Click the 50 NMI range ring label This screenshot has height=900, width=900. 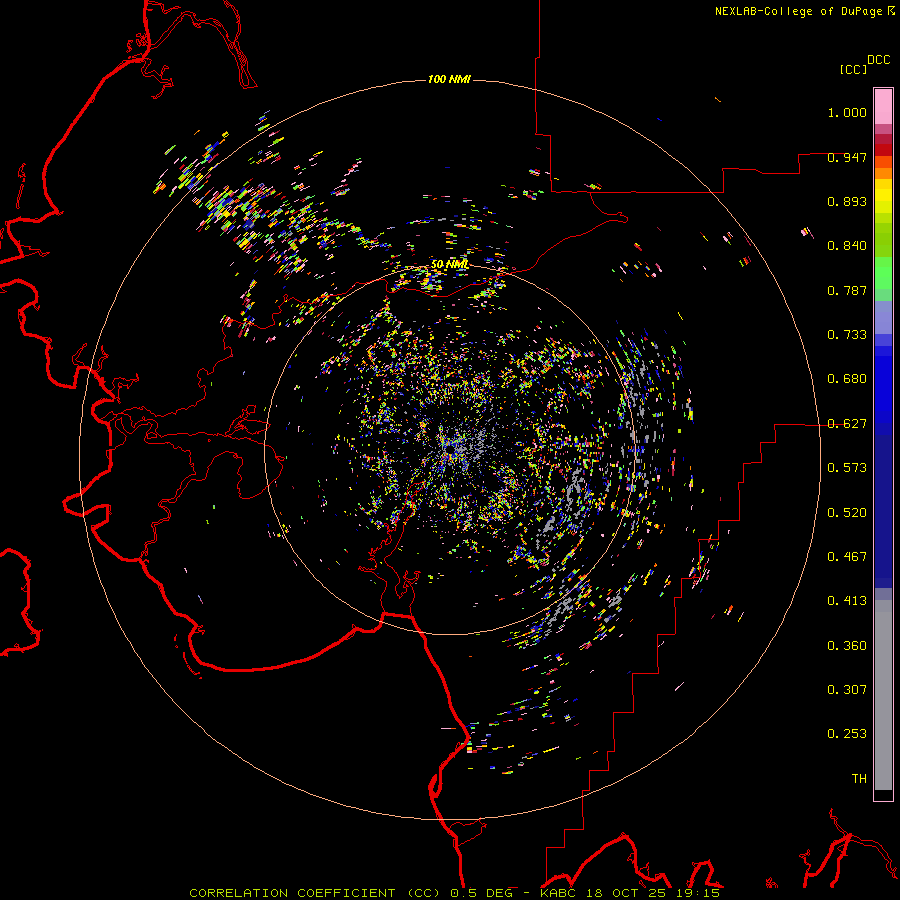[x=449, y=265]
